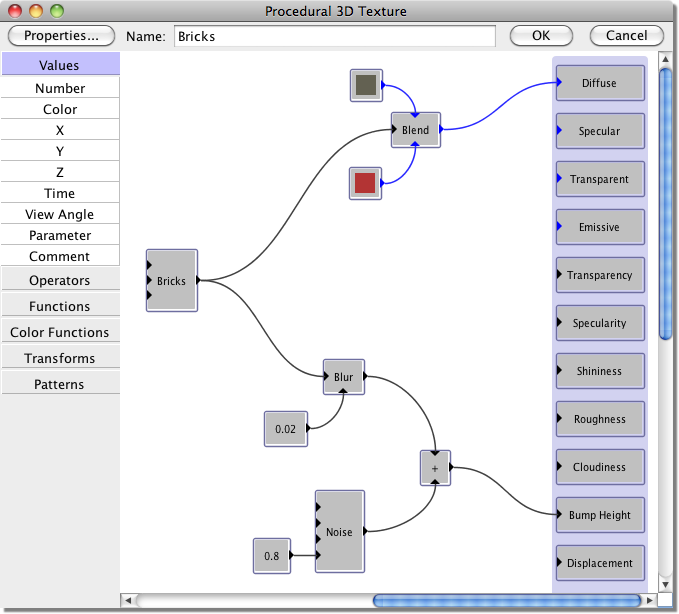Click the red swatch node's output arrow
Screen dimensions: 679x614
tap(382, 183)
